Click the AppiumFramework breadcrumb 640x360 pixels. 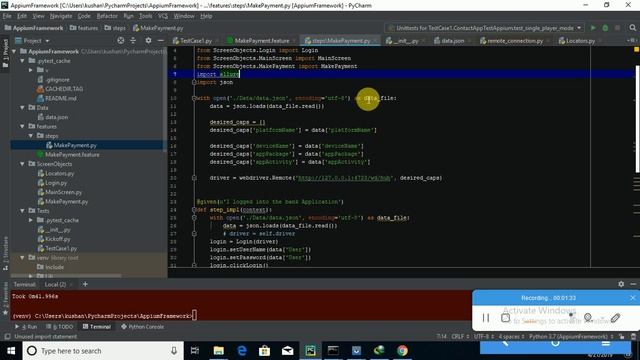34,28
